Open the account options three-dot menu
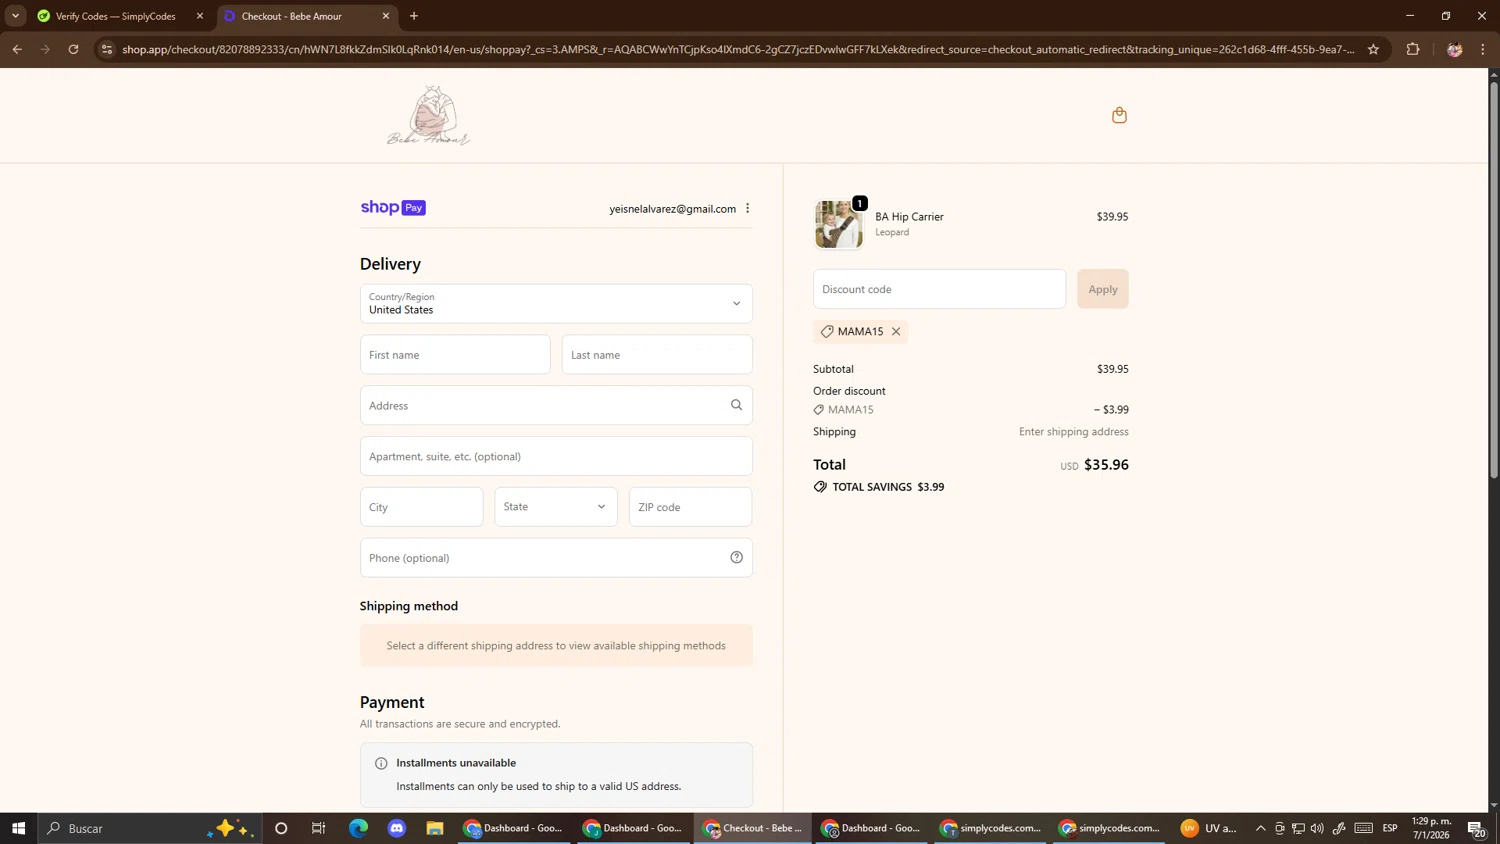The height and width of the screenshot is (844, 1500). (x=747, y=208)
